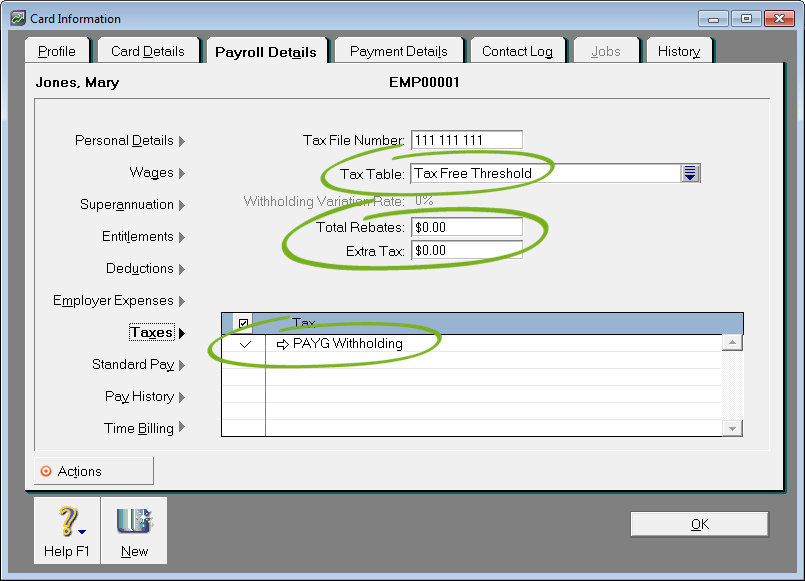Viewport: 805px width, 581px height.
Task: Click the Tax column header checkbox
Action: 243,322
